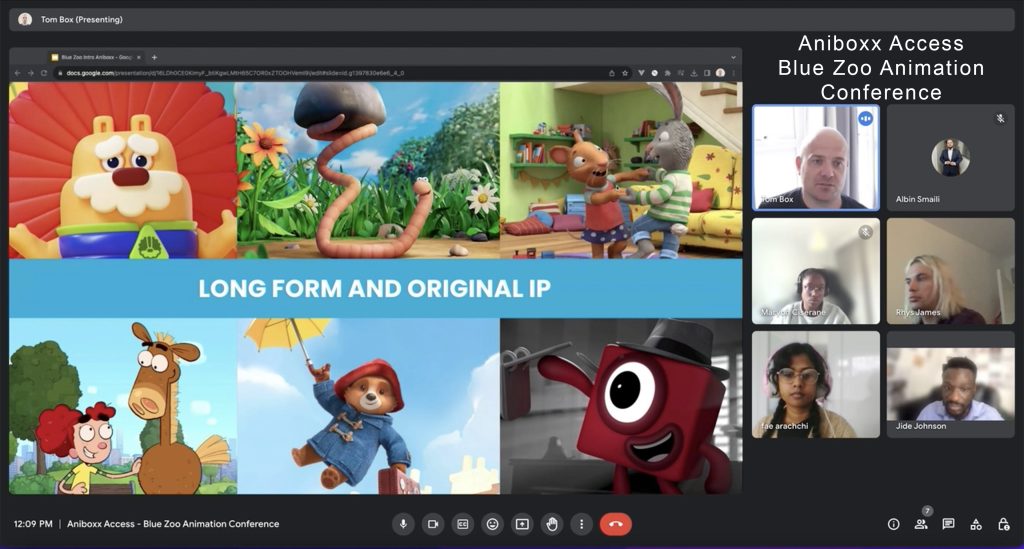
Task: Click the participant count badge showing 7
Action: [927, 511]
